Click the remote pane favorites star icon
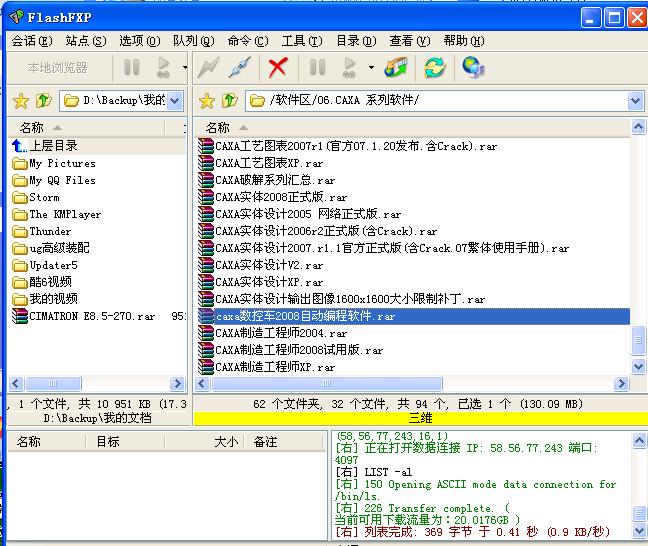 (207, 101)
